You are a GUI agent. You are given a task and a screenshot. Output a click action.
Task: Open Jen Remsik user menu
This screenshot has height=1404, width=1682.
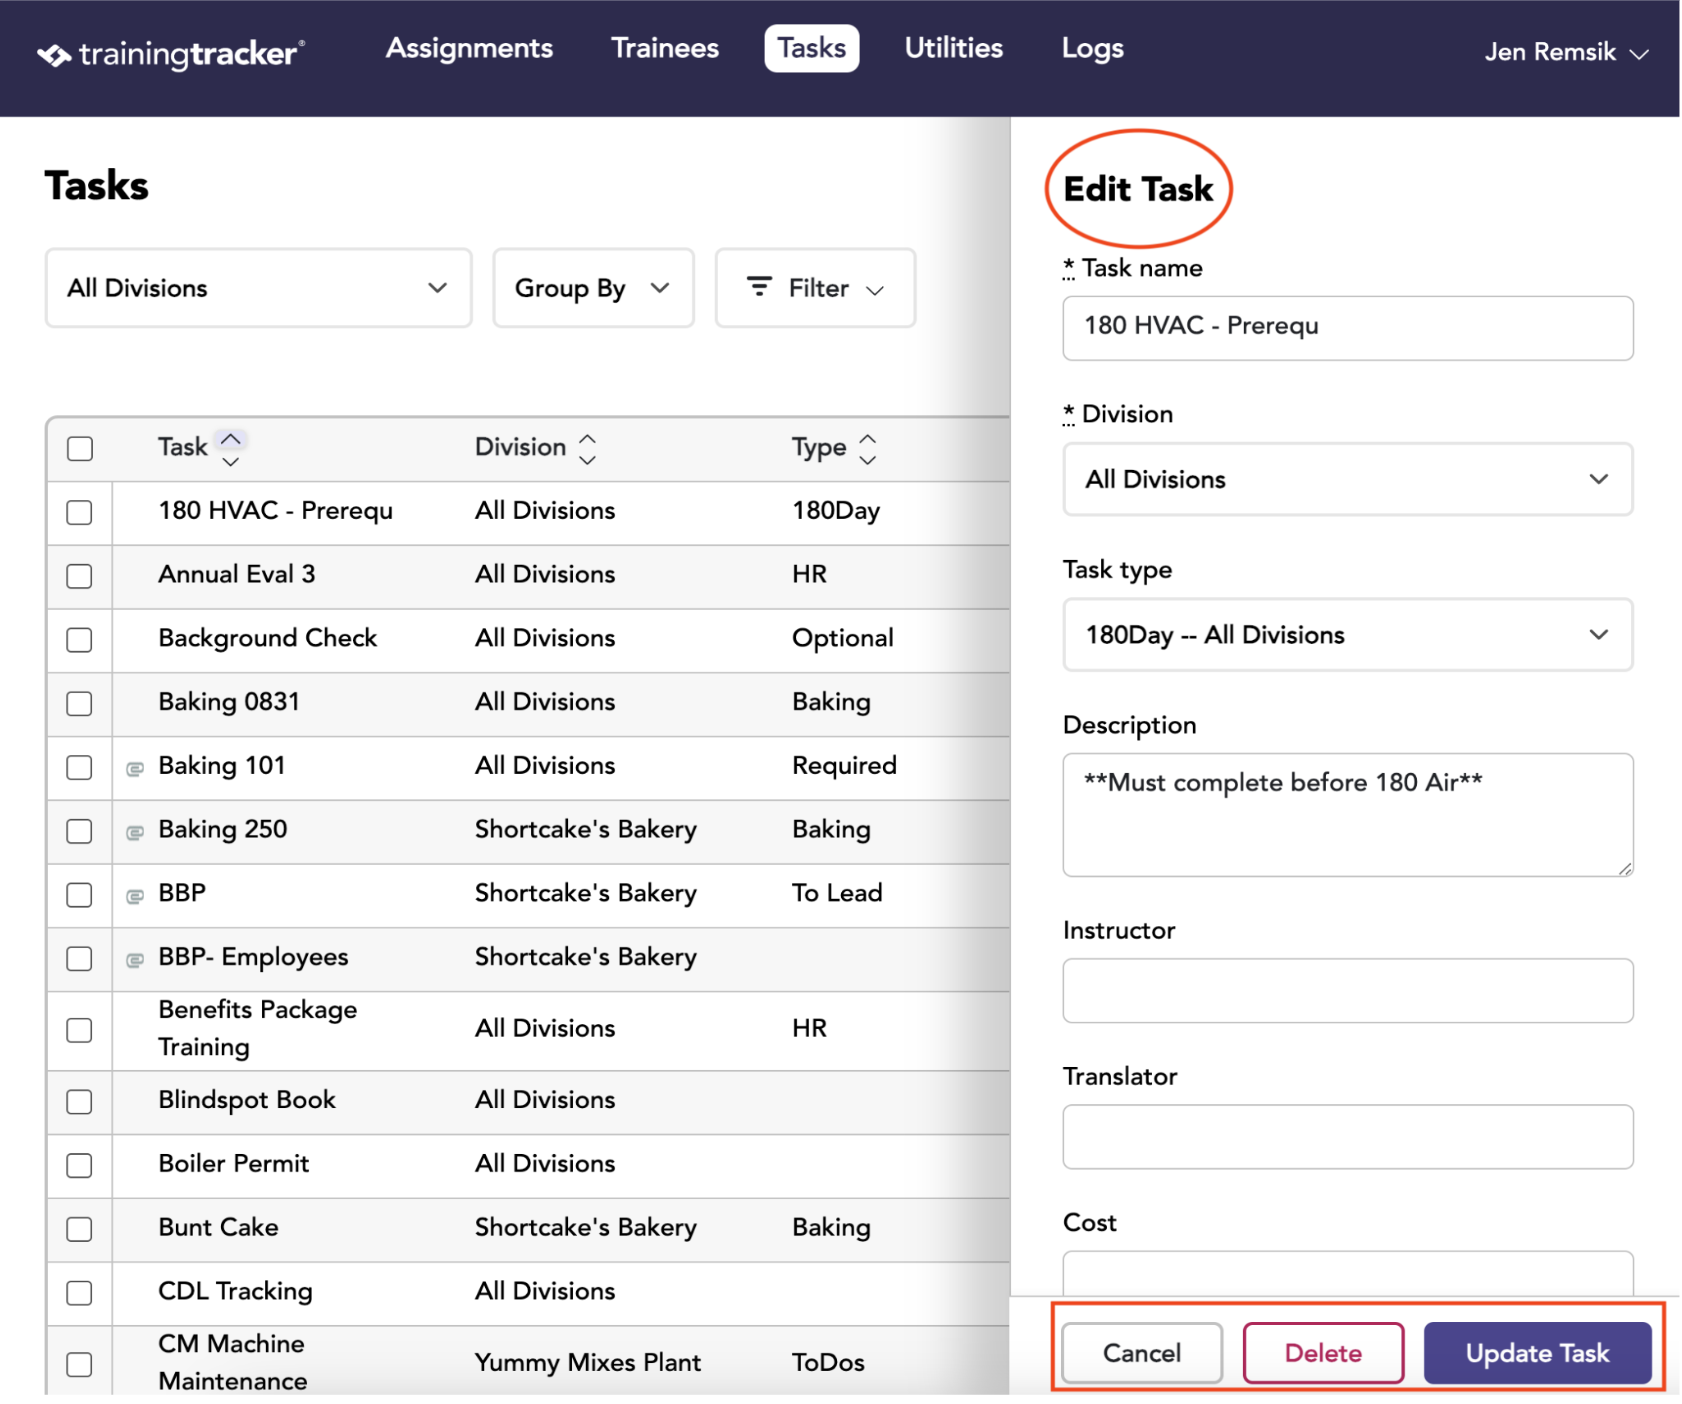click(x=1565, y=52)
